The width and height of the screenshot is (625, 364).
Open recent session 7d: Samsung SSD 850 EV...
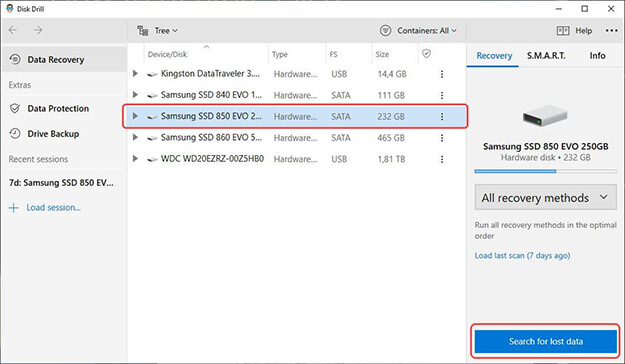point(61,183)
